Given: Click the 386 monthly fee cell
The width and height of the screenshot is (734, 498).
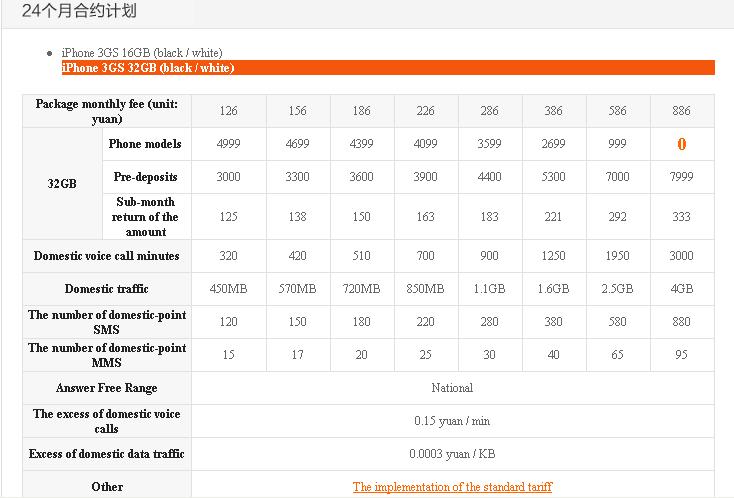Looking at the screenshot, I should pyautogui.click(x=554, y=111).
